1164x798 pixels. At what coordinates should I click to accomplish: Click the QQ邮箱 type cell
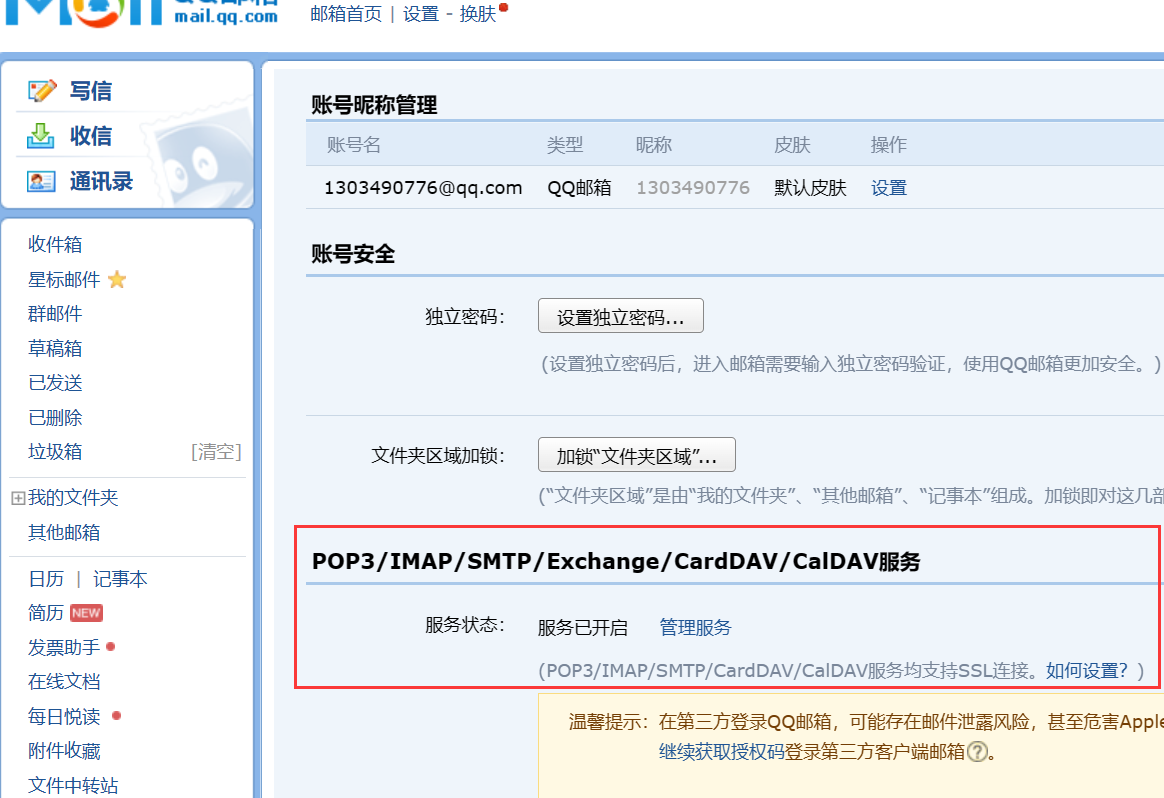click(579, 188)
